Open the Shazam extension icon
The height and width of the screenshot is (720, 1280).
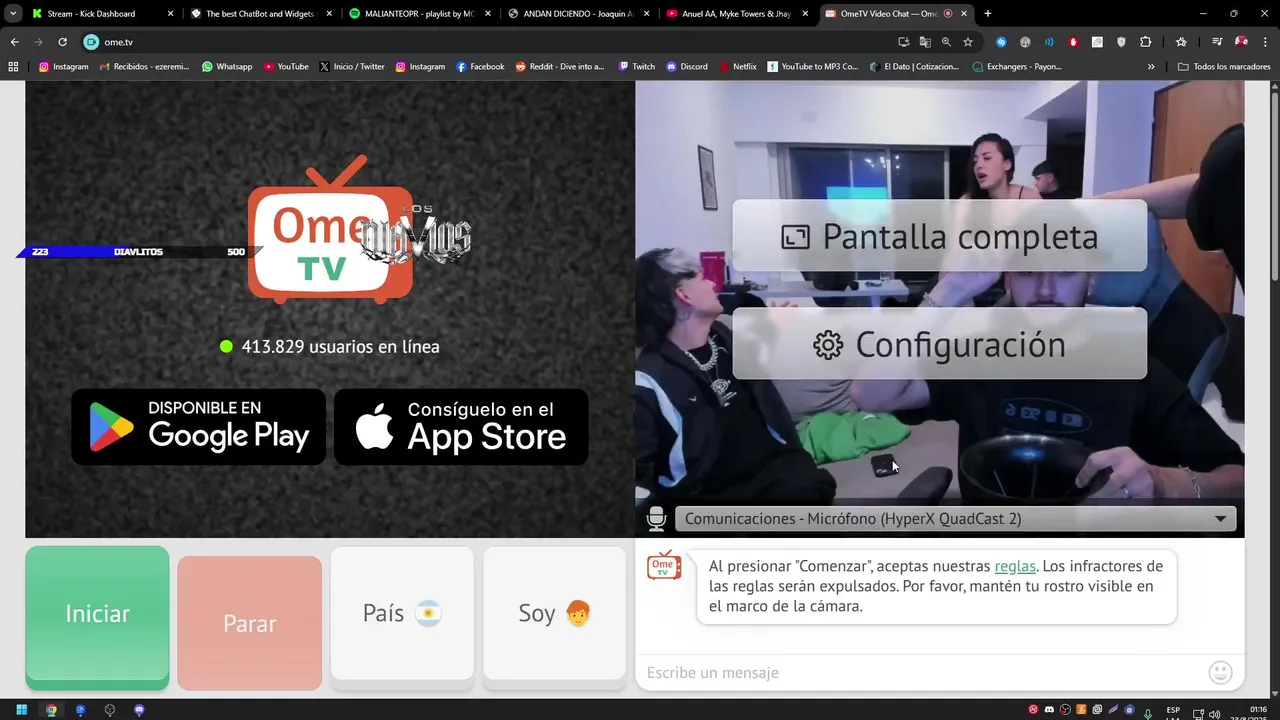coord(1001,42)
